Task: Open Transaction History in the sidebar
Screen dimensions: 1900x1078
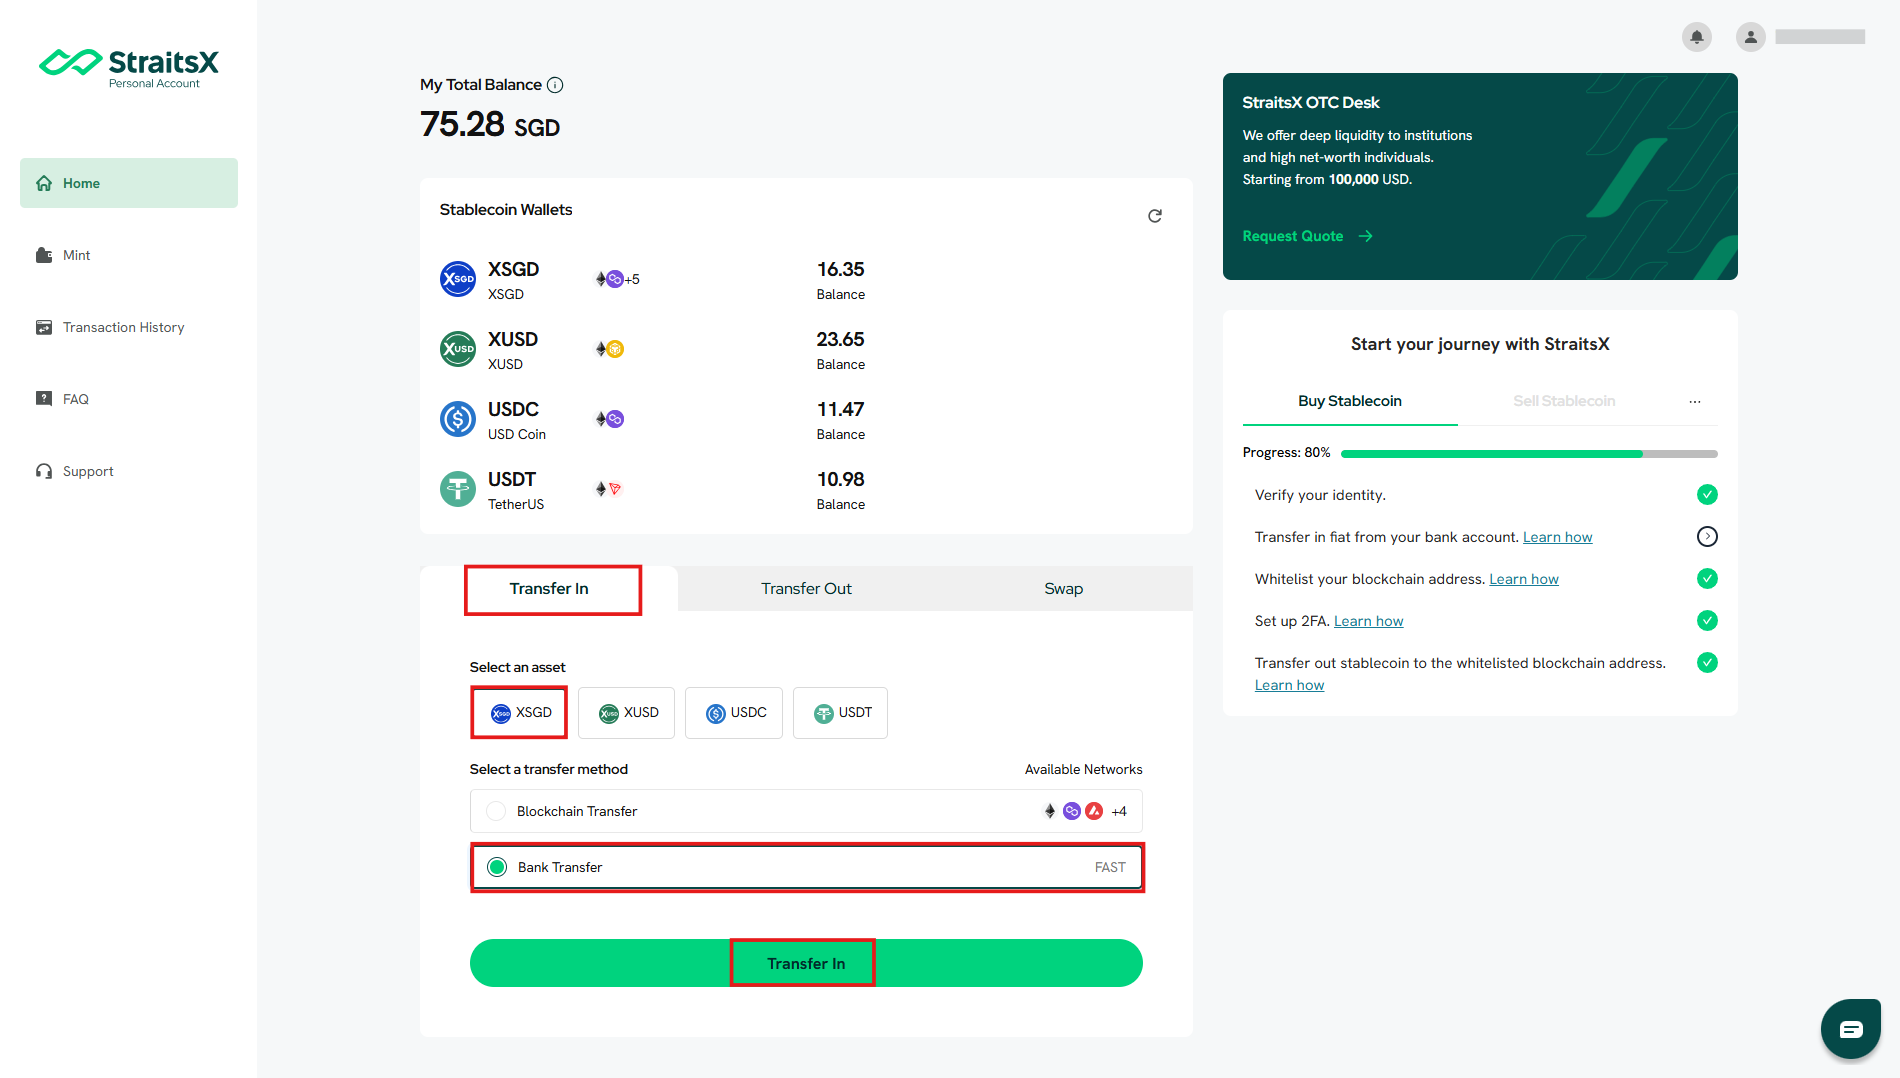Action: pyautogui.click(x=129, y=327)
